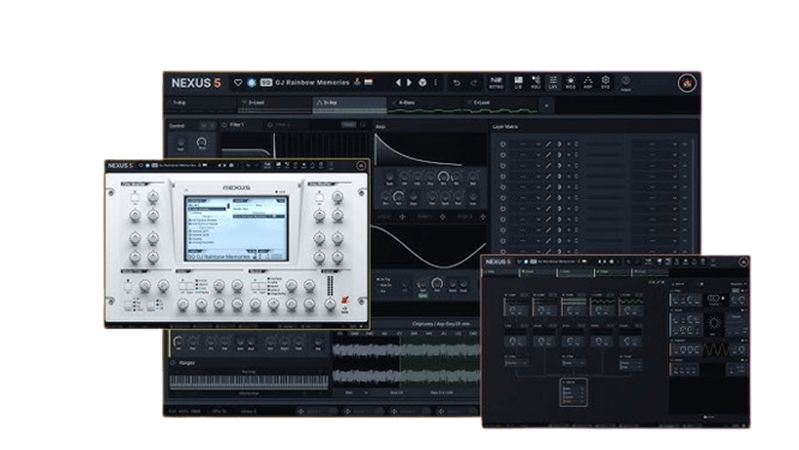Toggle power on second Layer Matrix row
Viewport: 799px width, 450px height.
point(502,155)
